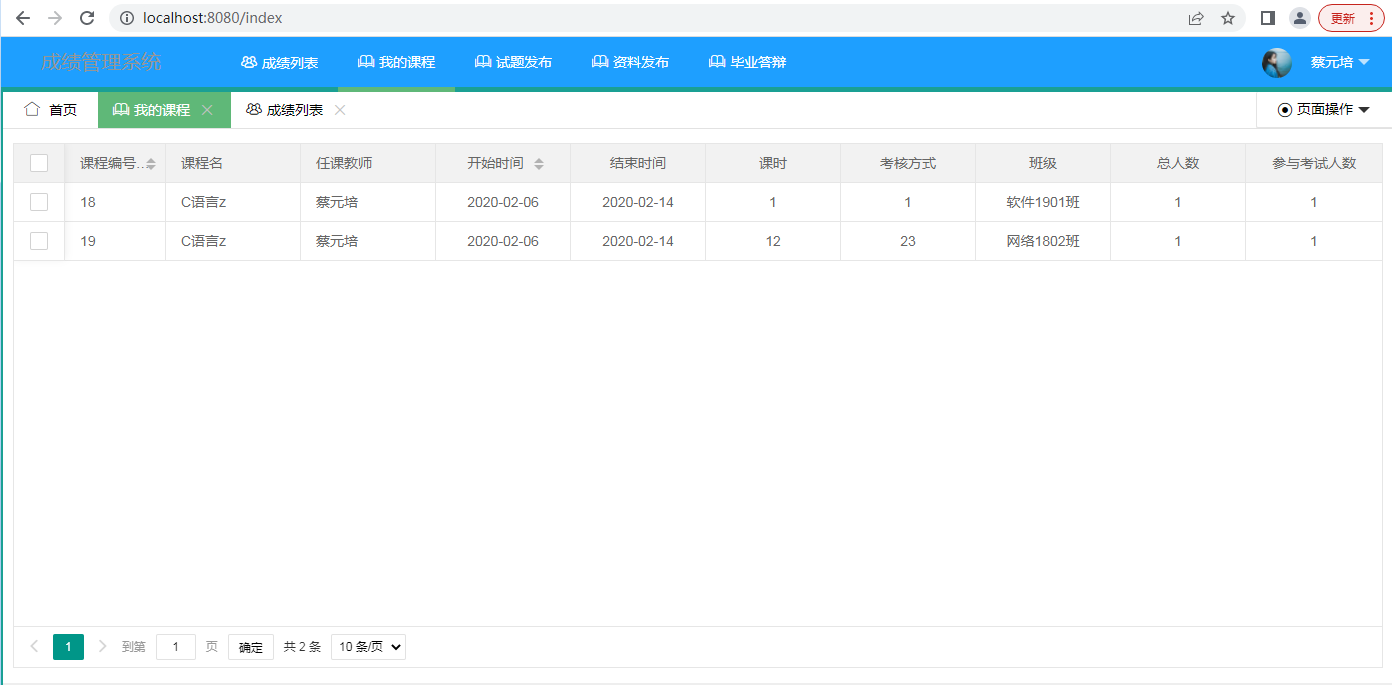1392x685 pixels.
Task: Toggle the select-all checkbox in table header
Action: [39, 163]
